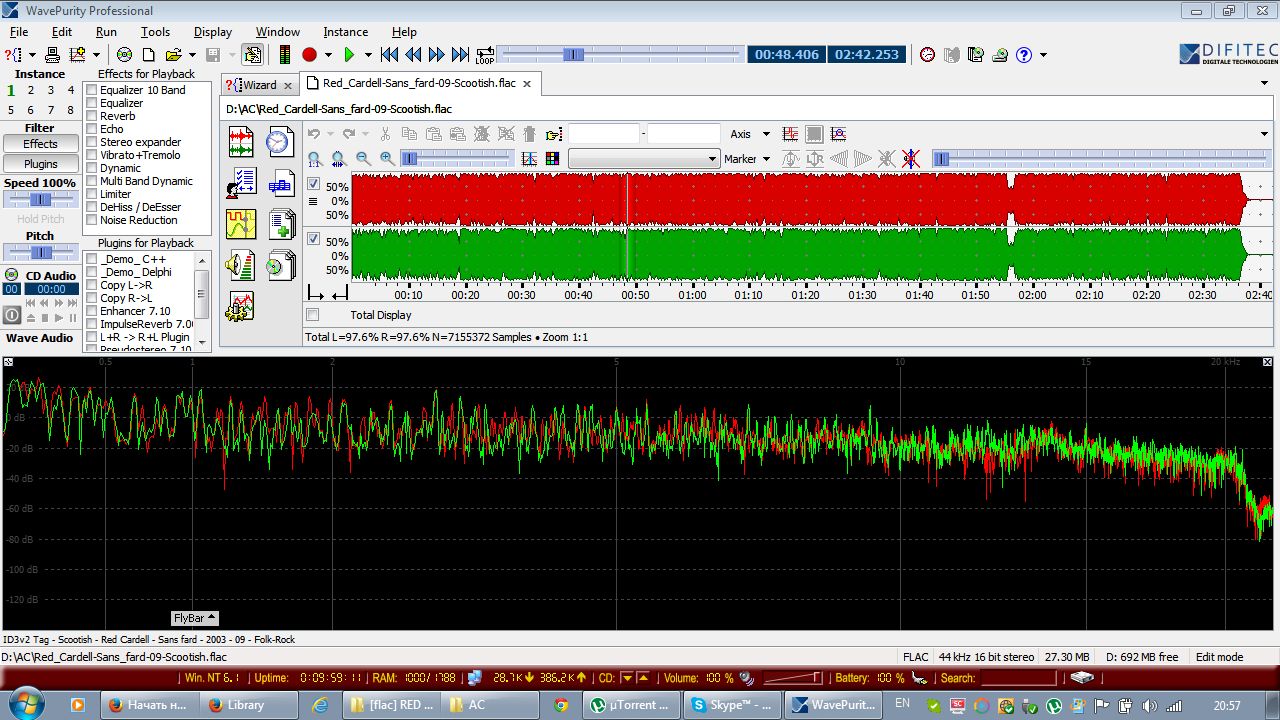
Task: Open the Edit menu
Action: coord(62,32)
